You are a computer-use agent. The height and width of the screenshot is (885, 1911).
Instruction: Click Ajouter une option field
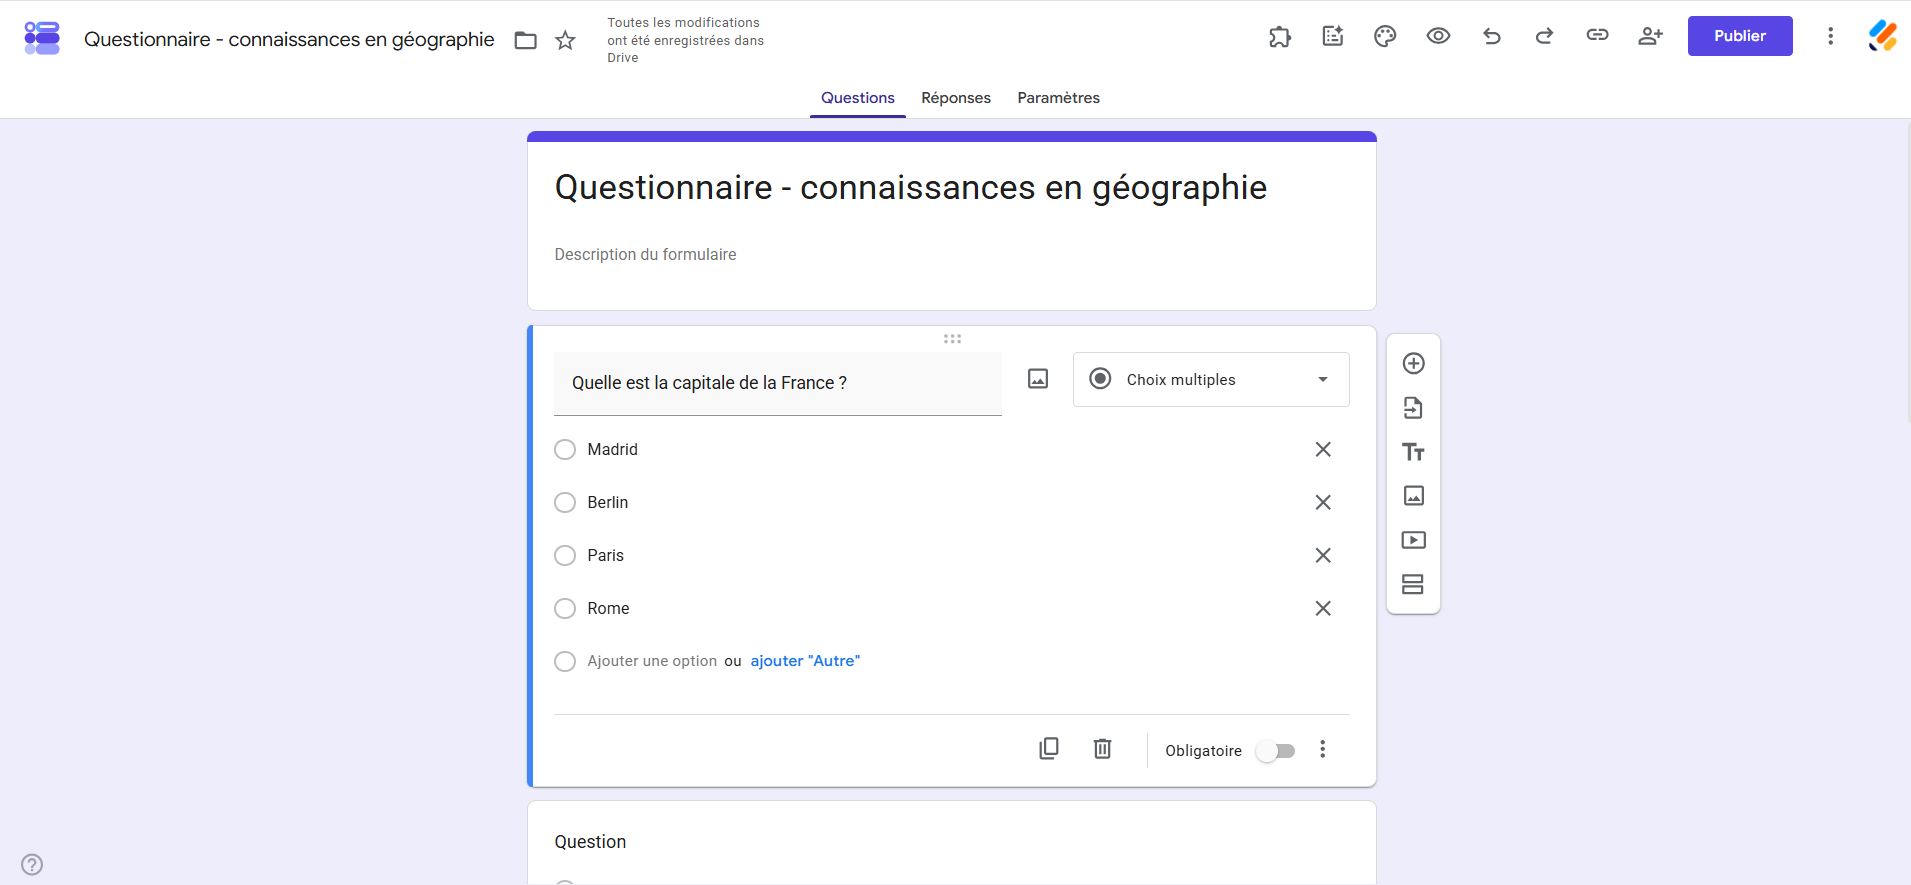pyautogui.click(x=652, y=661)
